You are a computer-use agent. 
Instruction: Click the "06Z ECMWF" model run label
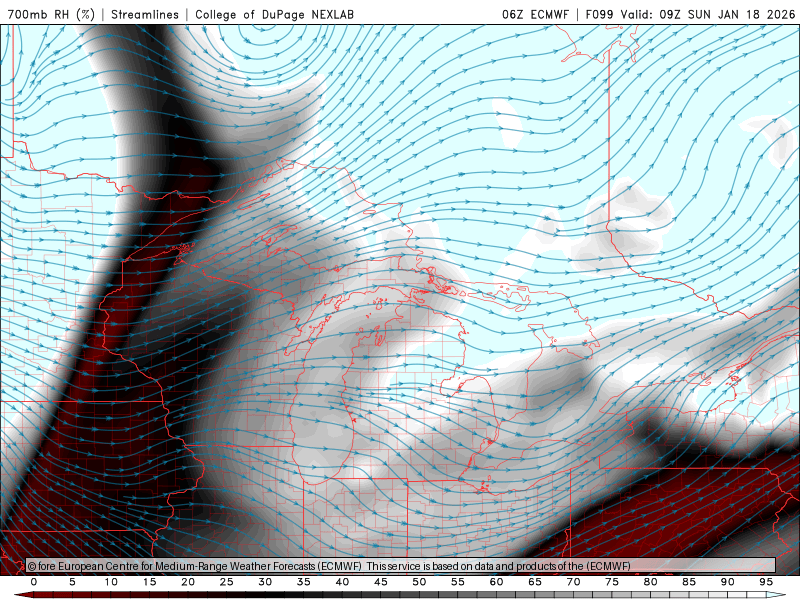click(535, 14)
